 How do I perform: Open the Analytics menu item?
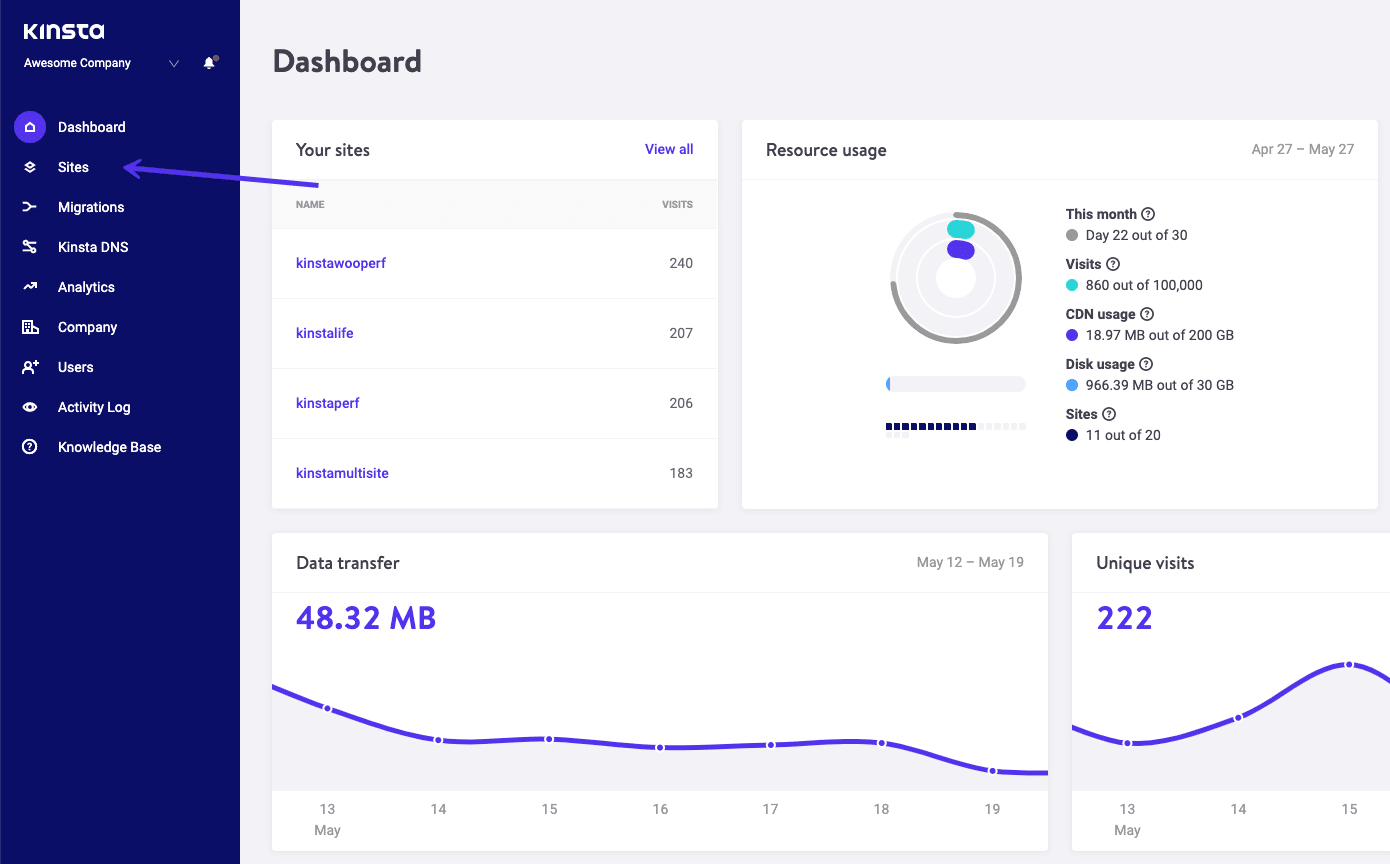point(86,287)
